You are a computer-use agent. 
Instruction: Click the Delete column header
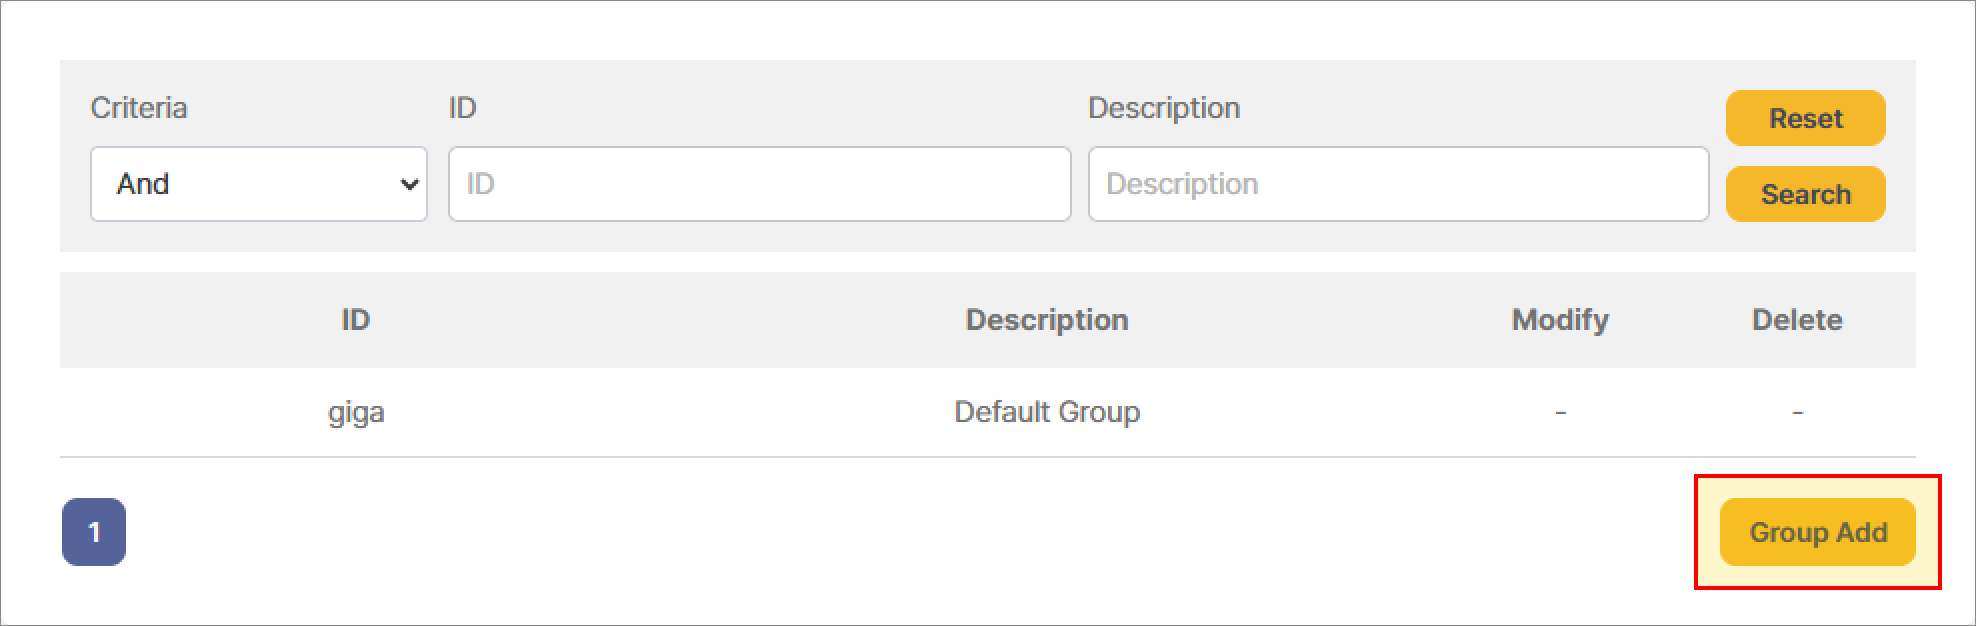[x=1796, y=320]
